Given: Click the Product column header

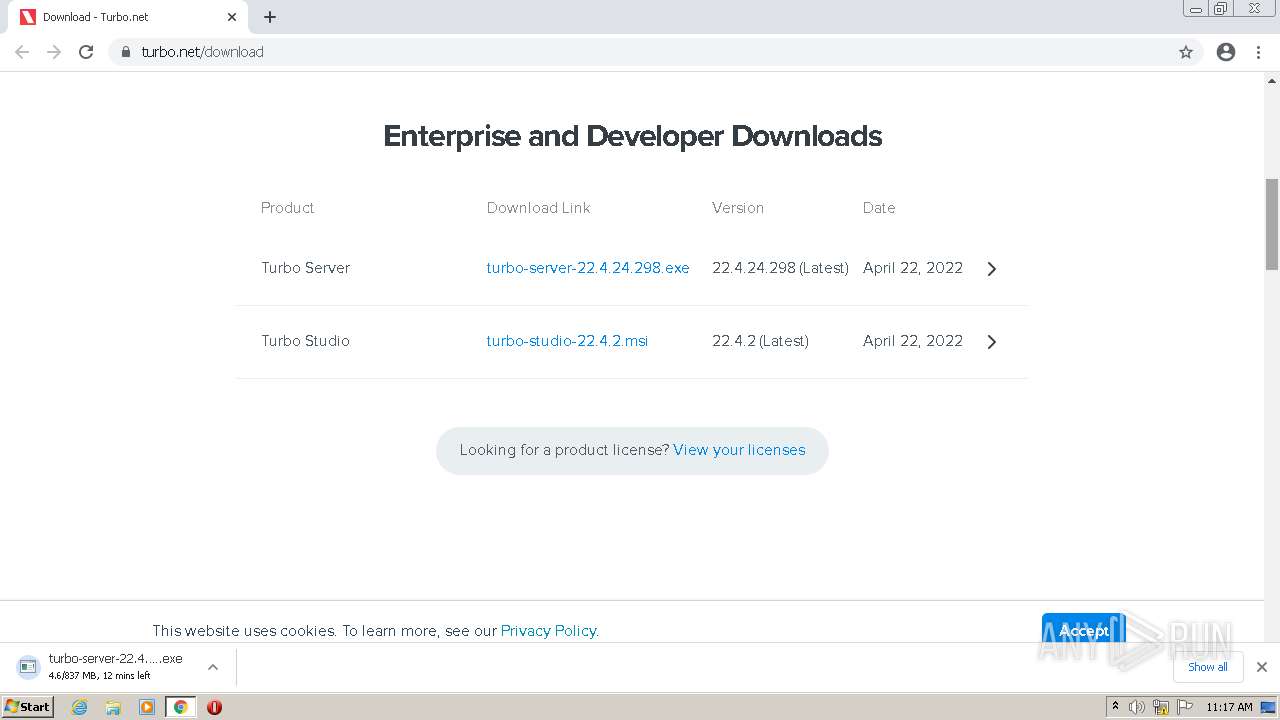Looking at the screenshot, I should (x=288, y=208).
